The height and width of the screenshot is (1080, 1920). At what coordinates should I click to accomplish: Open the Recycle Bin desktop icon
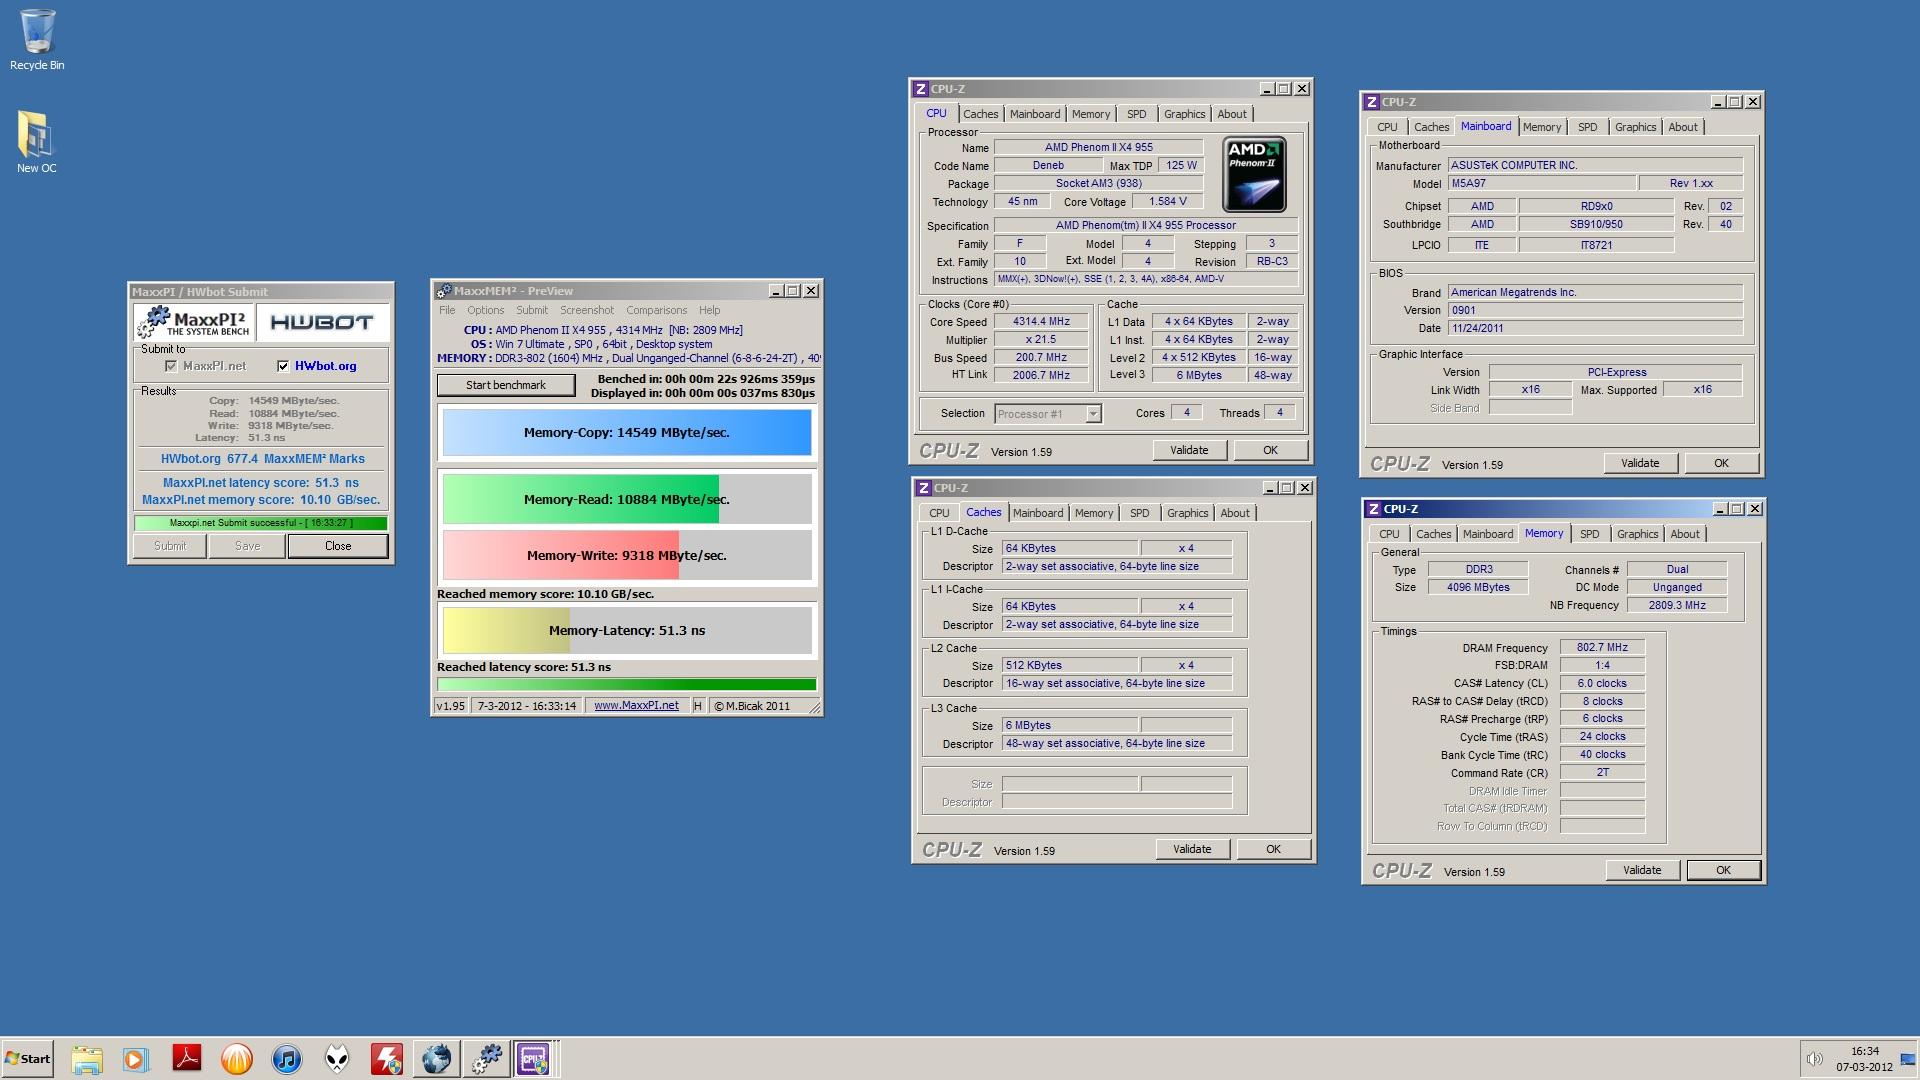coord(37,40)
